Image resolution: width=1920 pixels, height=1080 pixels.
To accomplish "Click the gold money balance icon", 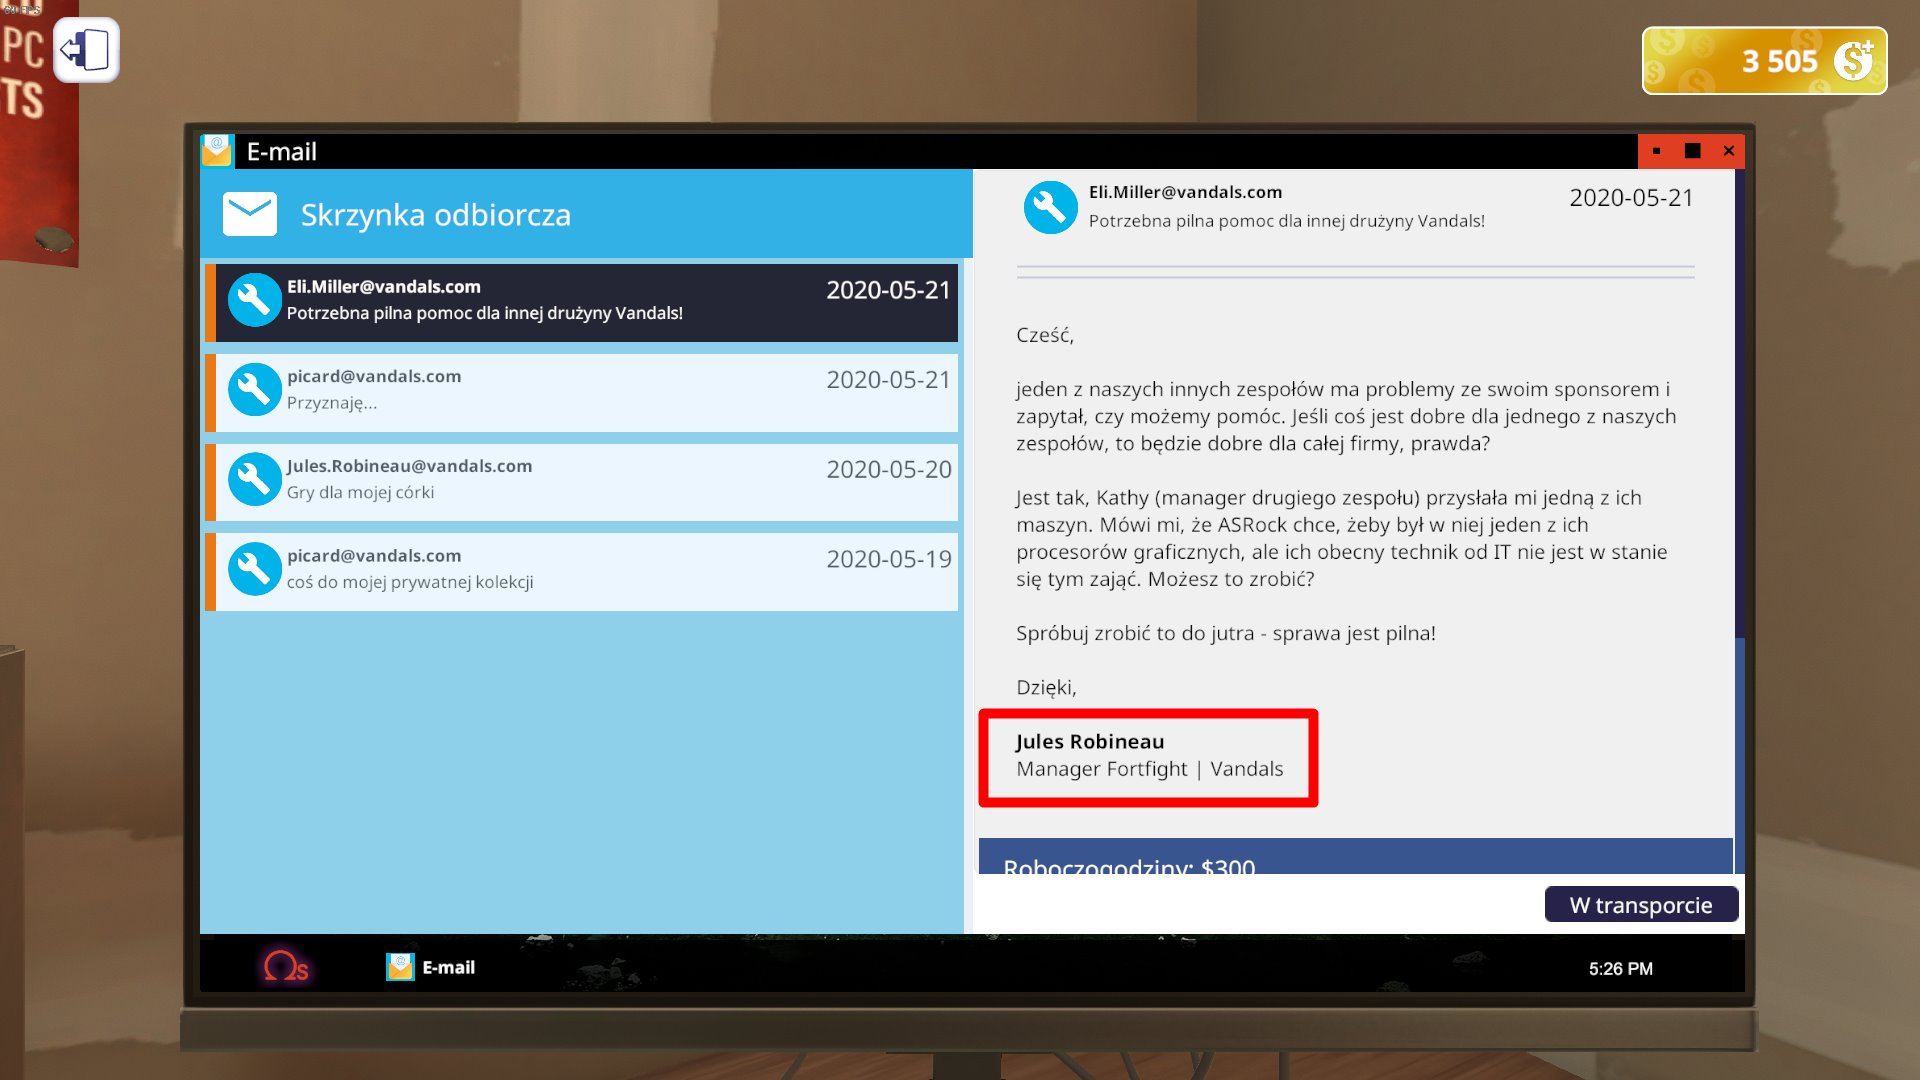I will pyautogui.click(x=1853, y=61).
